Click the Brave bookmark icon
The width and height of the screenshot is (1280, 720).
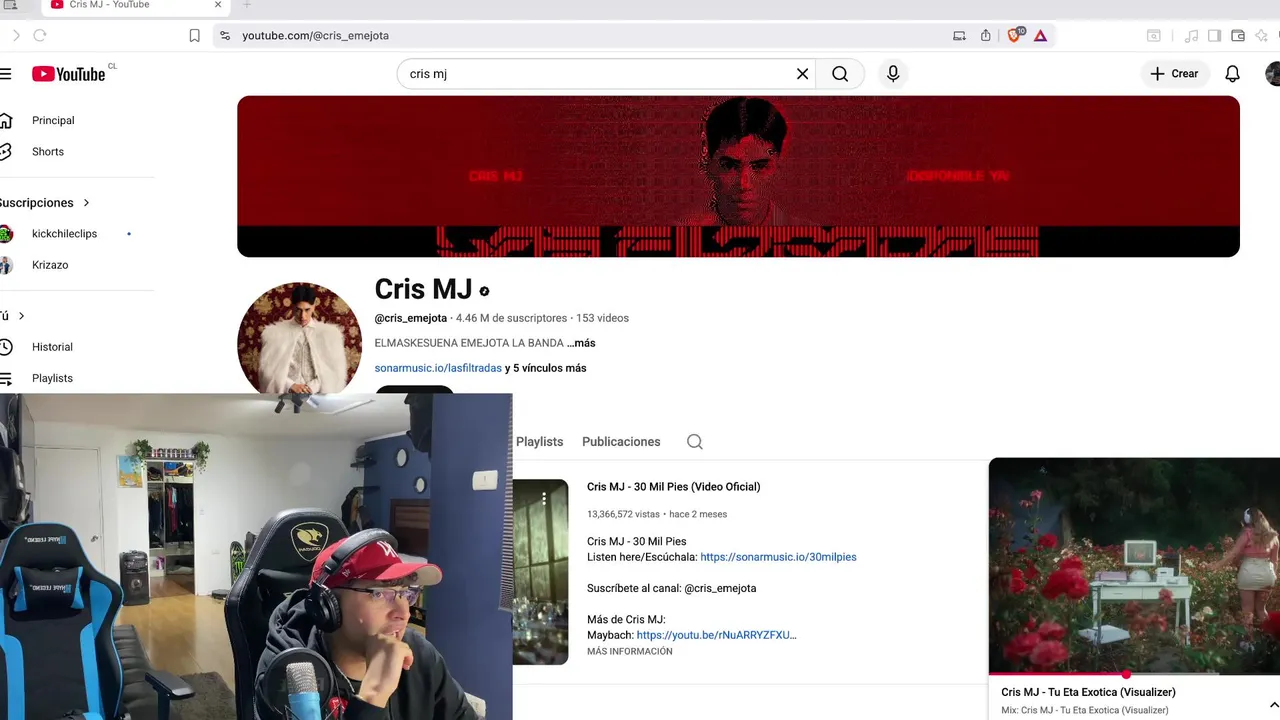194,35
